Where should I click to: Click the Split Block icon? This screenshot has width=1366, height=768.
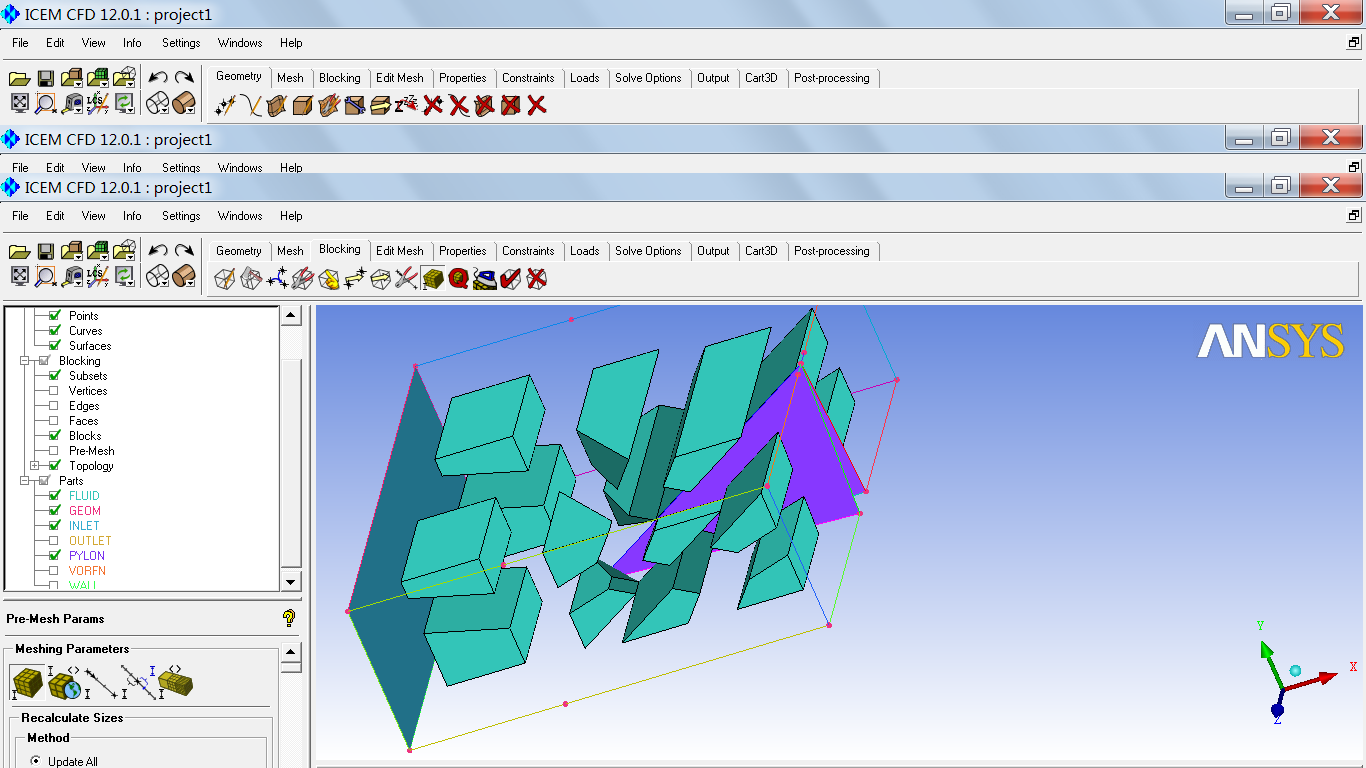tap(251, 279)
